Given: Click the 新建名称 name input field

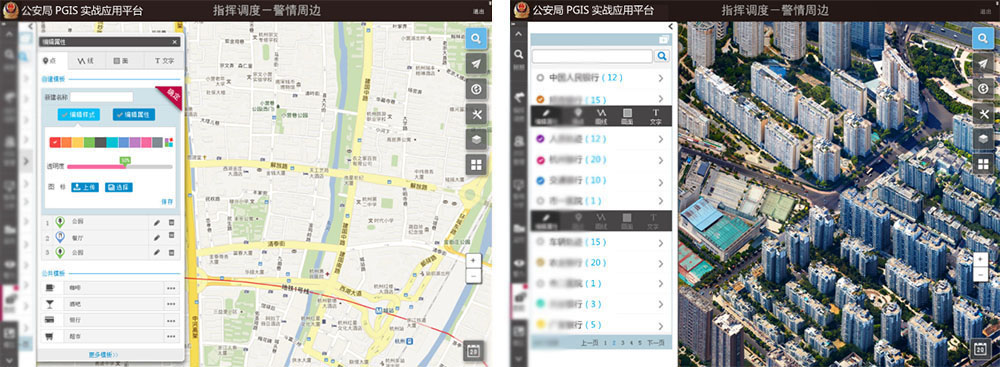Looking at the screenshot, I should click(101, 97).
